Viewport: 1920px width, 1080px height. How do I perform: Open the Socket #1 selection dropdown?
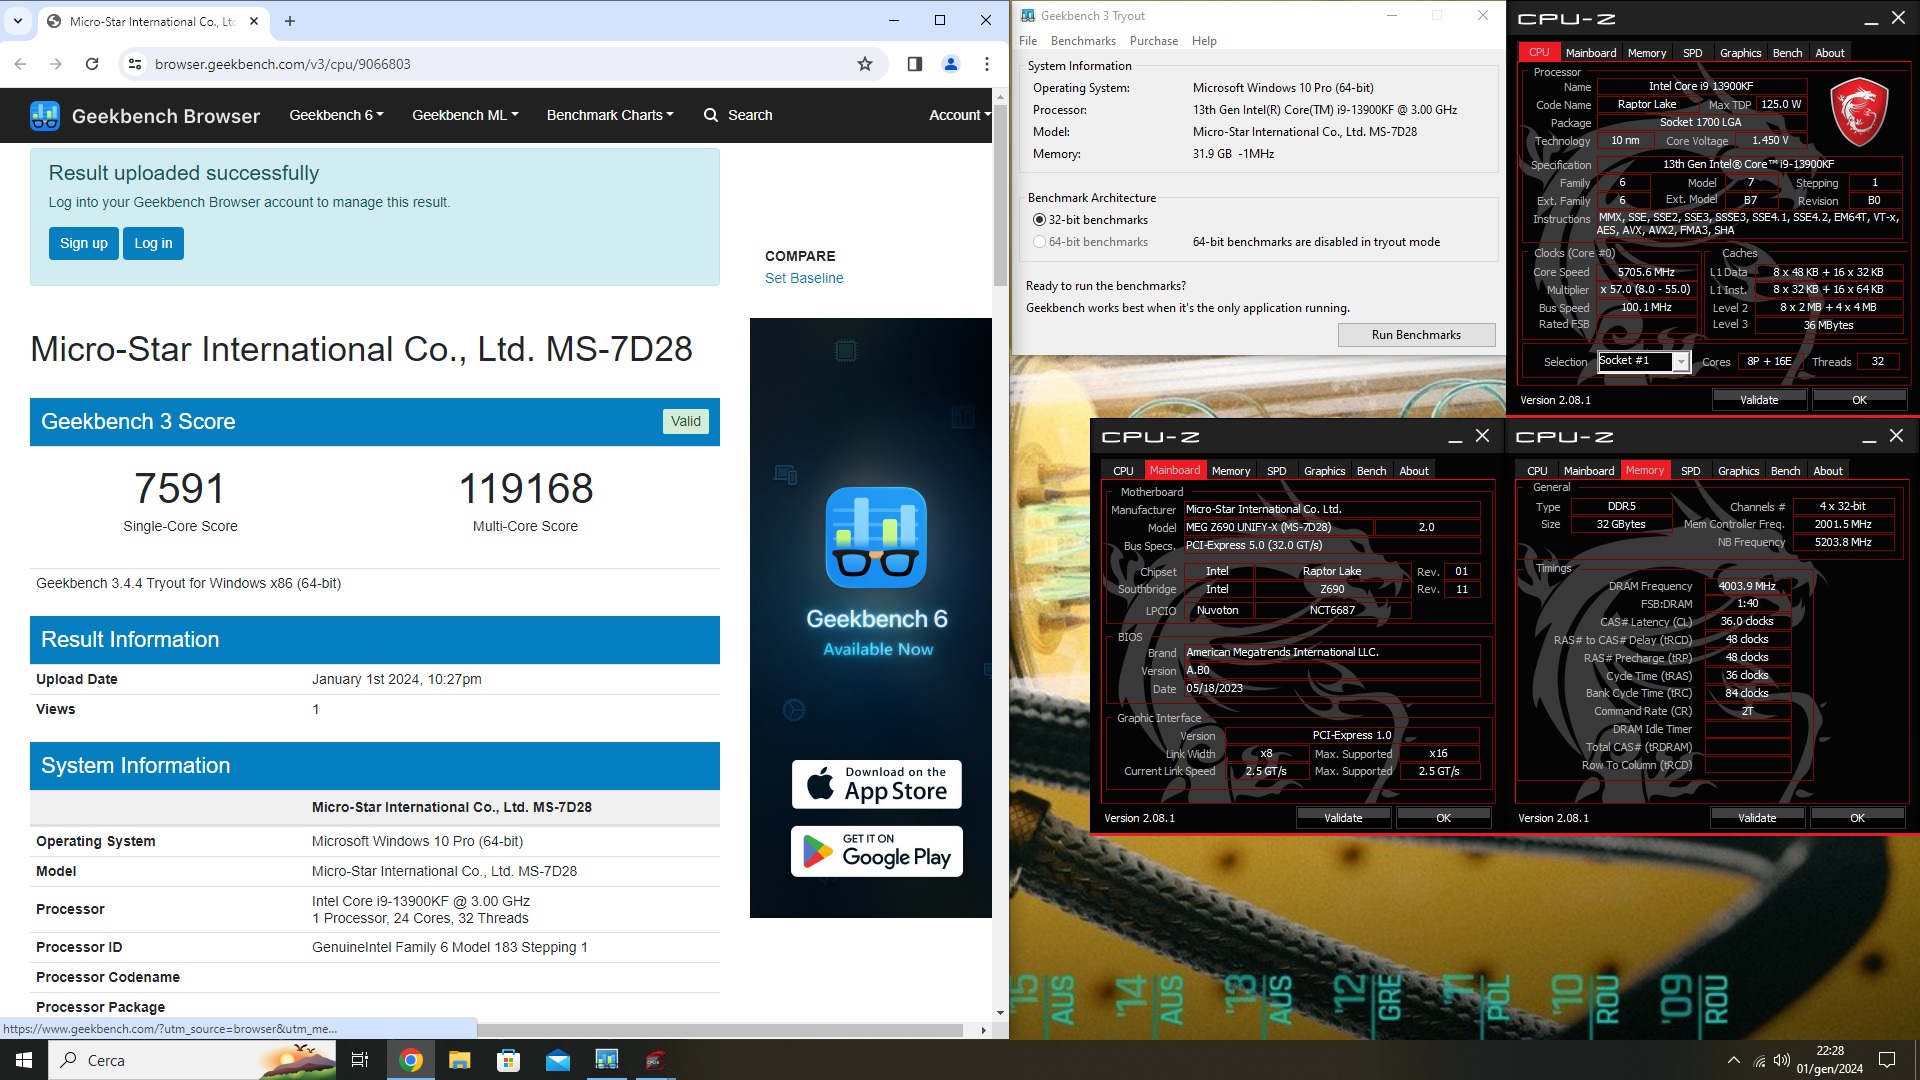[1644, 362]
